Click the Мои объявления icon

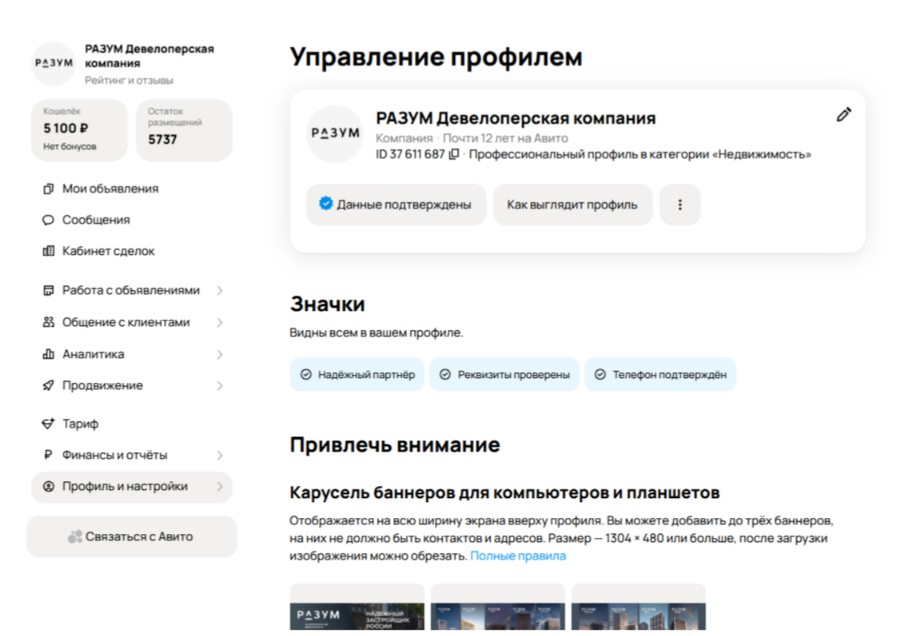pos(48,189)
